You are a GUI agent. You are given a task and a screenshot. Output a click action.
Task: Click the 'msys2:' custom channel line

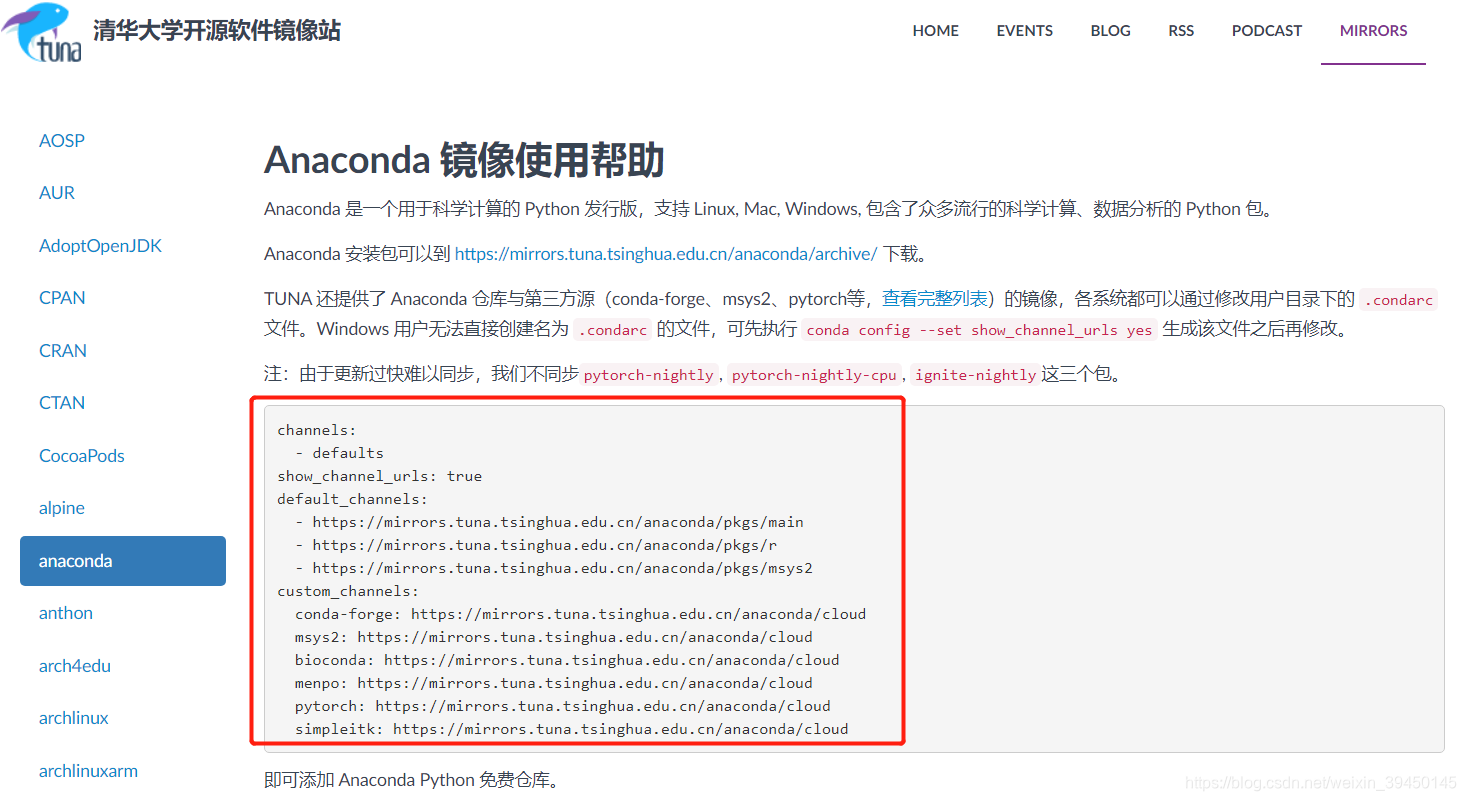pyautogui.click(x=554, y=637)
